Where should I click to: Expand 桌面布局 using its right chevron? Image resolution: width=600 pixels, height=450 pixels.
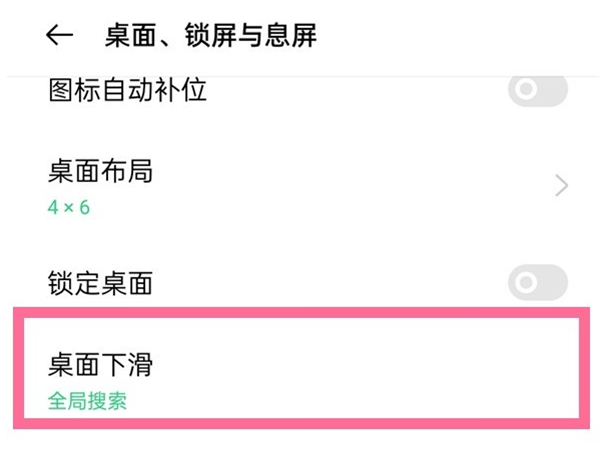(x=562, y=186)
